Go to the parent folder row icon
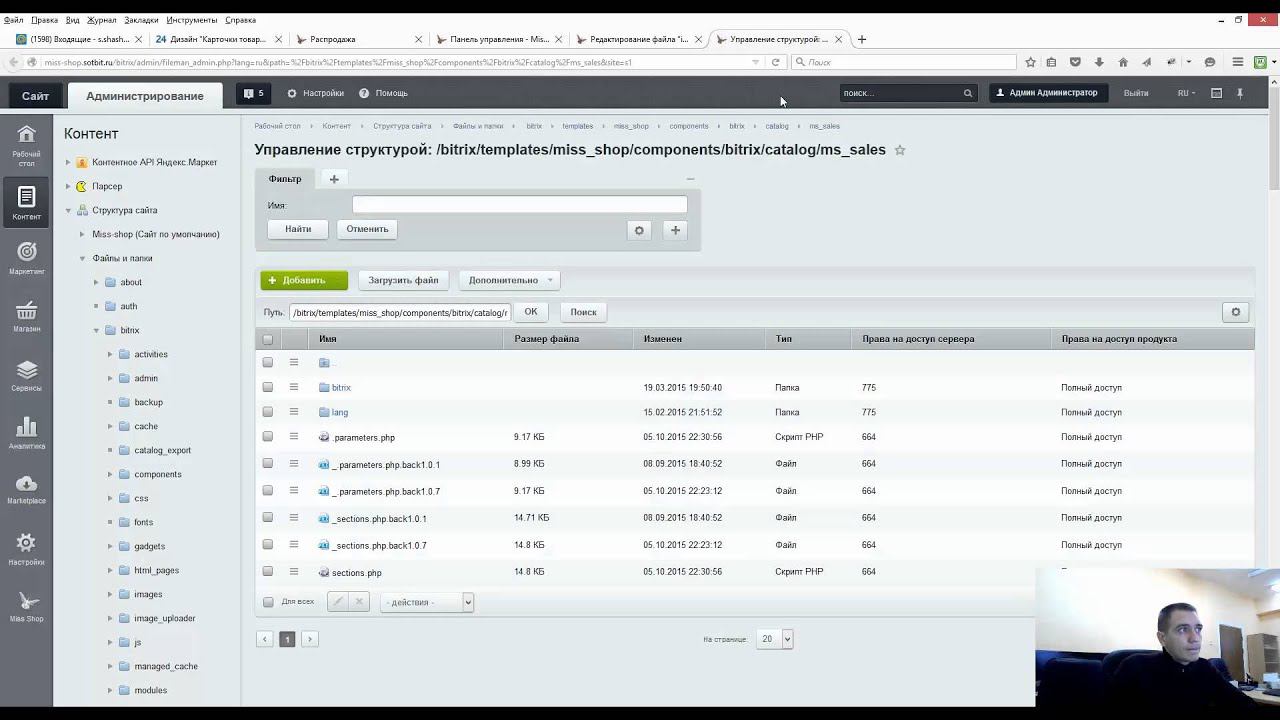Viewport: 1280px width, 720px height. click(x=324, y=362)
